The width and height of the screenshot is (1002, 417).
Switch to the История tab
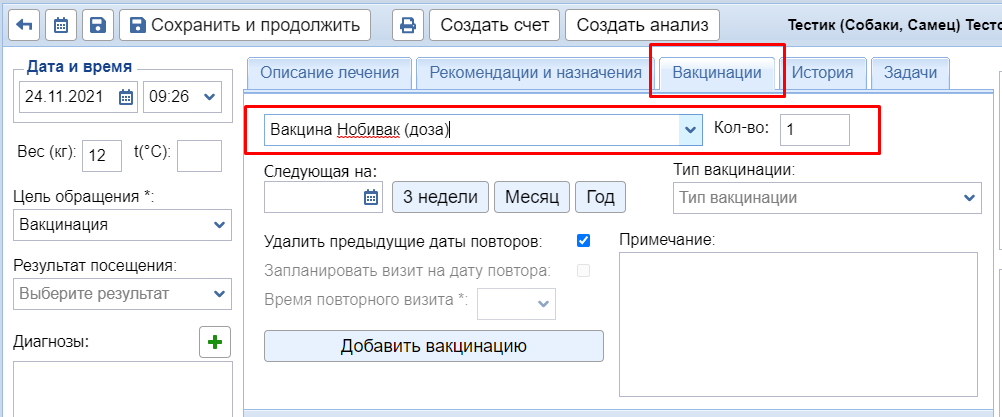[822, 73]
